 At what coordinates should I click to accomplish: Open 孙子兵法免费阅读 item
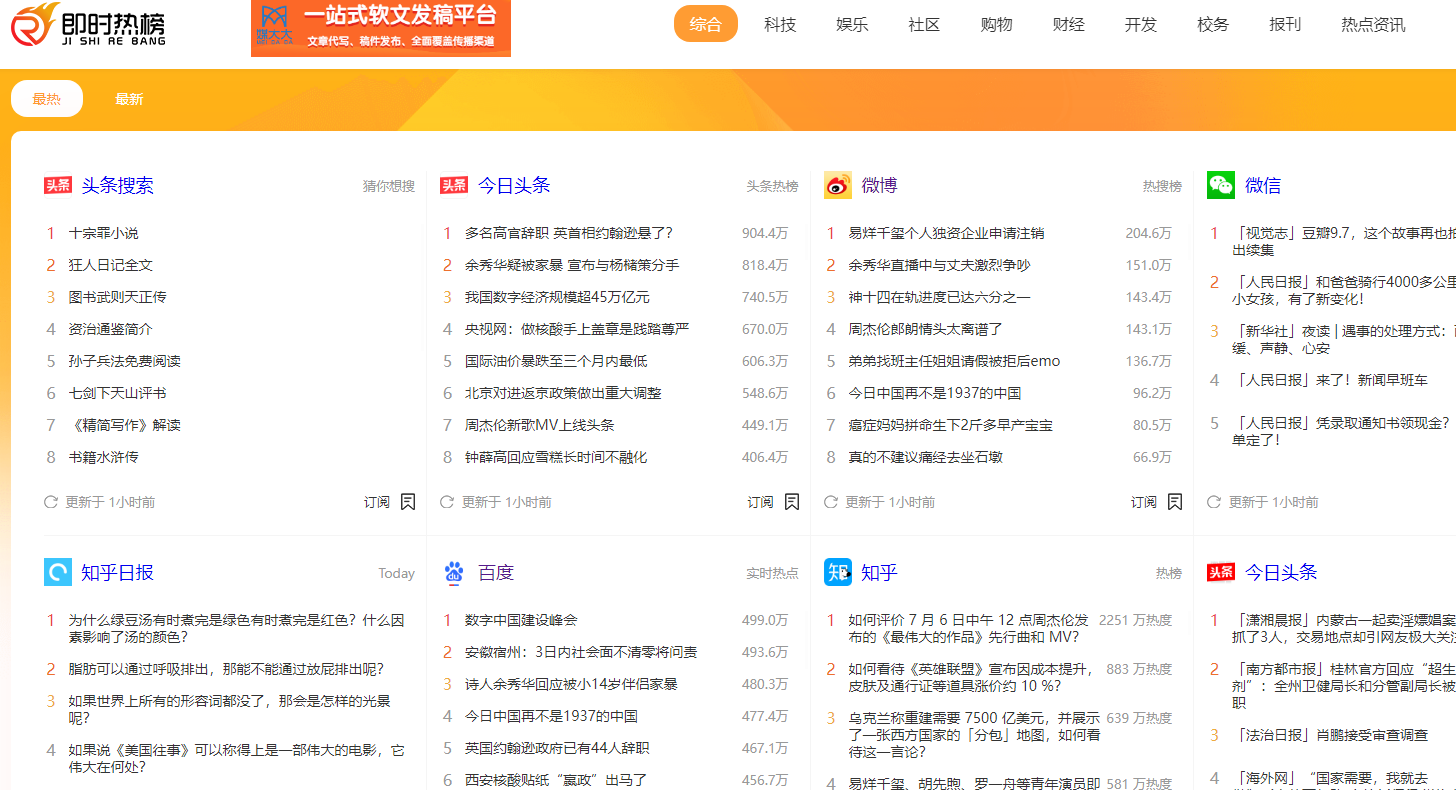125,361
